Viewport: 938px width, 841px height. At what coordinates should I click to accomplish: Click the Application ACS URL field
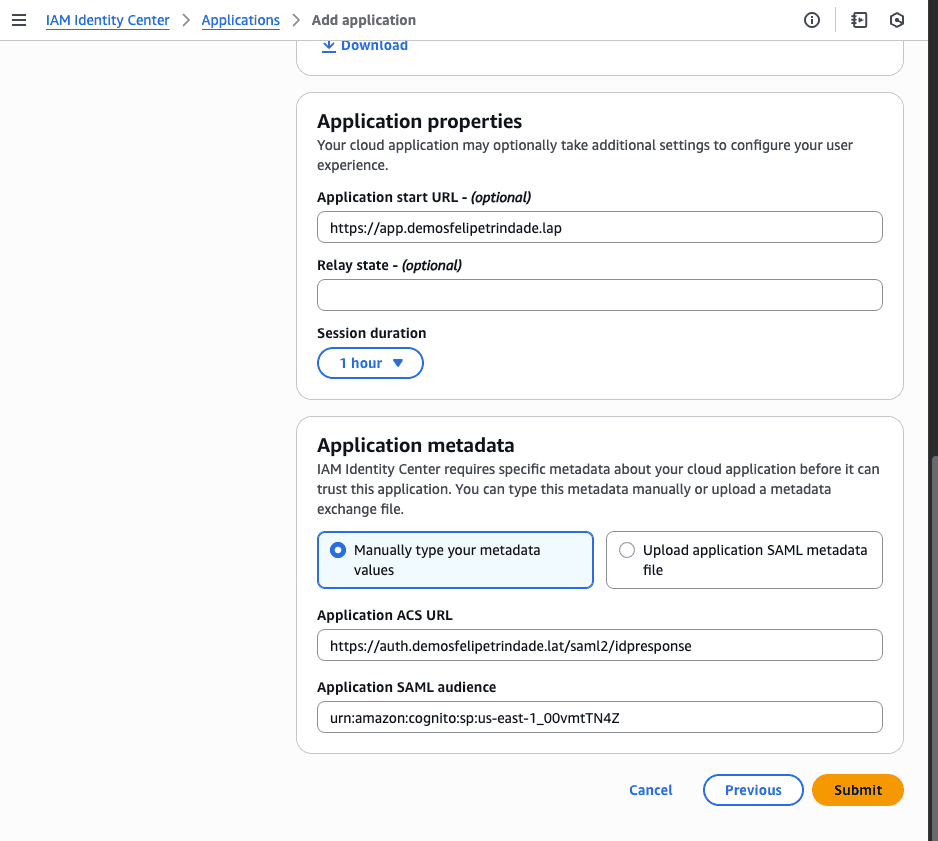pos(599,646)
